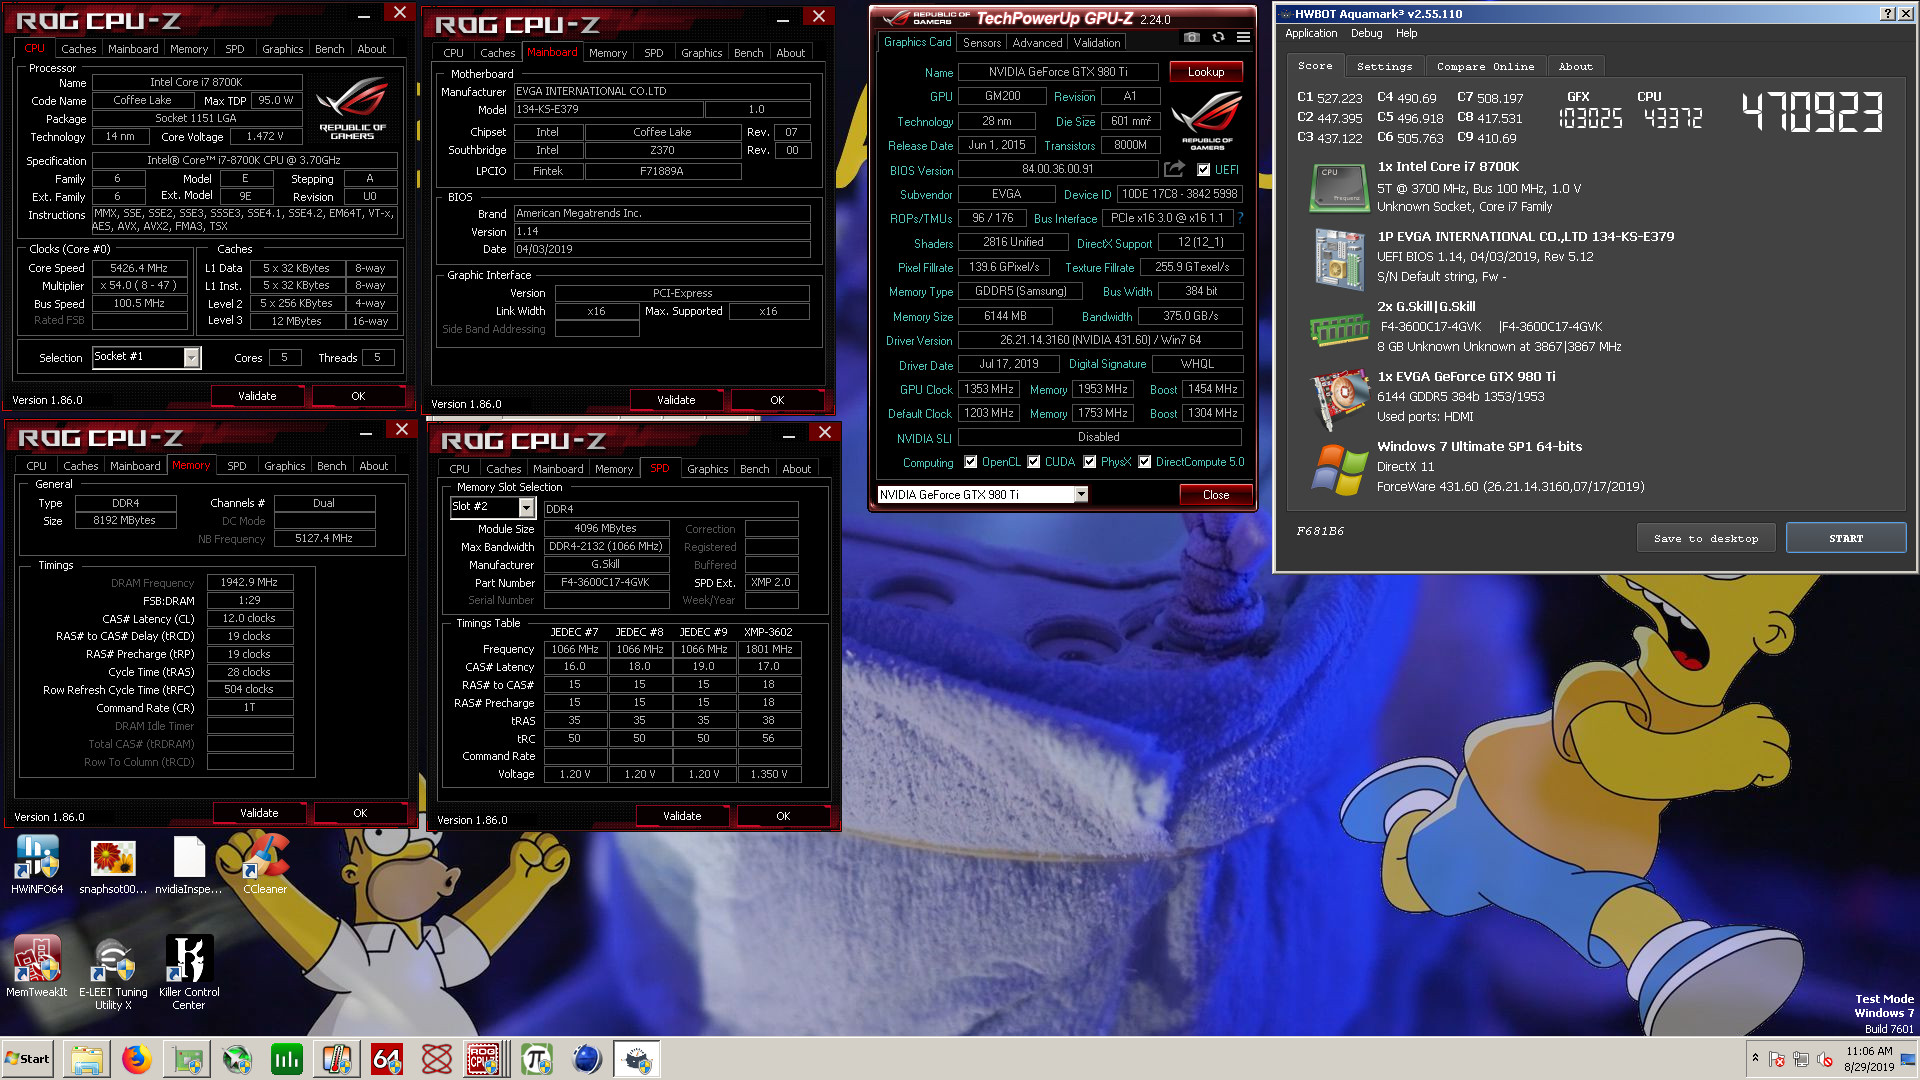Screen dimensions: 1920x1080
Task: Open Killer Control Center shortcut
Action: [x=189, y=973]
